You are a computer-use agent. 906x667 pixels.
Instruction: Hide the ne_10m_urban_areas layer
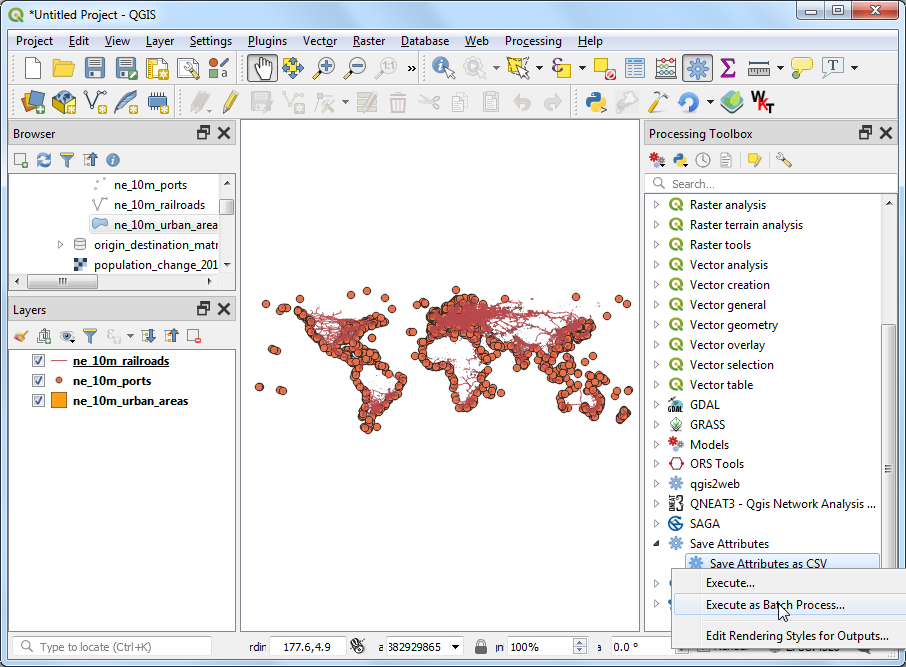tap(39, 401)
